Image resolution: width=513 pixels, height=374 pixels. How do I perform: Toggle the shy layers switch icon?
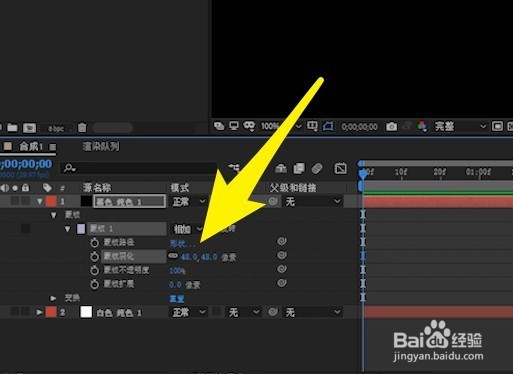click(281, 169)
